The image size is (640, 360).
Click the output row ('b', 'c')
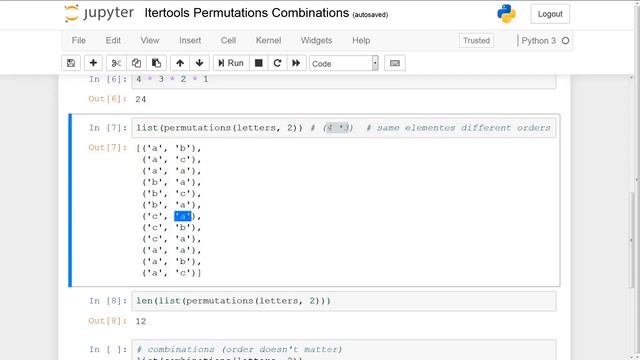[x=172, y=193]
